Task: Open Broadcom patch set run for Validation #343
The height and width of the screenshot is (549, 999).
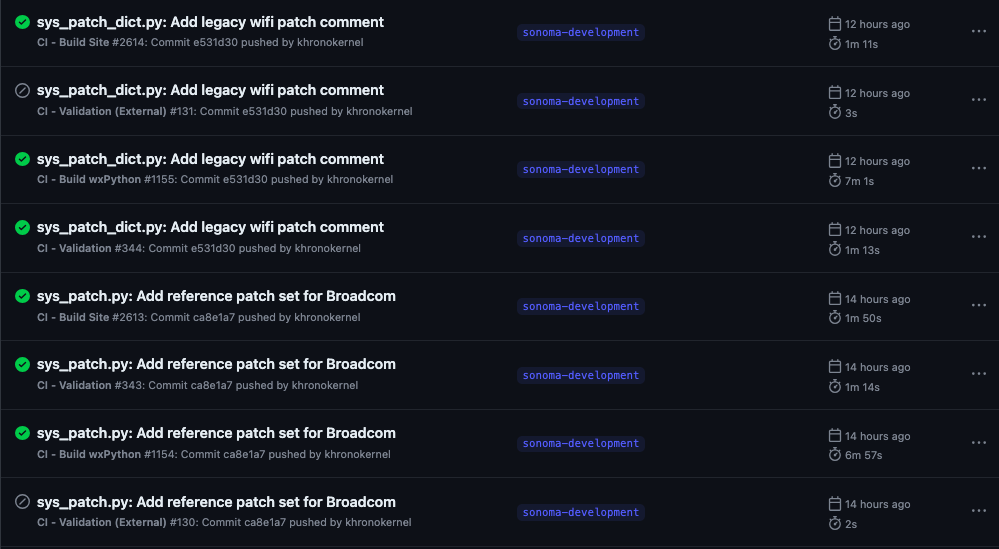Action: (x=216, y=364)
